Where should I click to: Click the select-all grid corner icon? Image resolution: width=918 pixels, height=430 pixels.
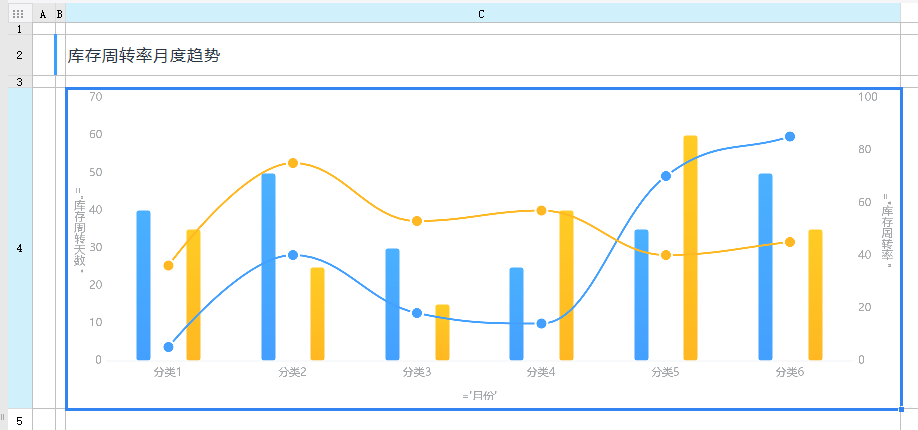[17, 14]
